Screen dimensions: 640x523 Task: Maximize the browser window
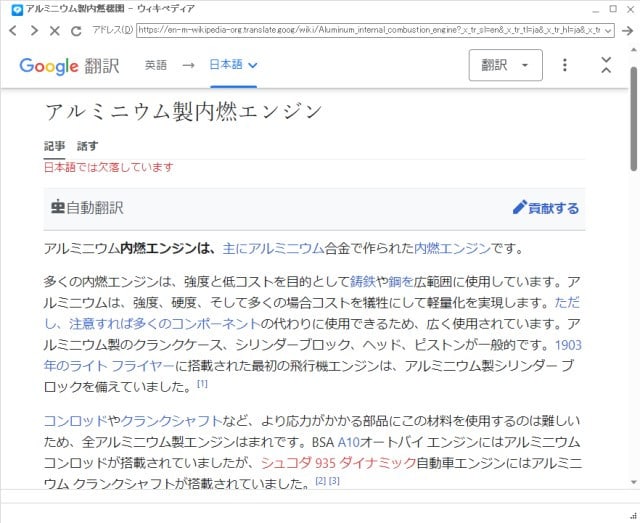pos(613,9)
